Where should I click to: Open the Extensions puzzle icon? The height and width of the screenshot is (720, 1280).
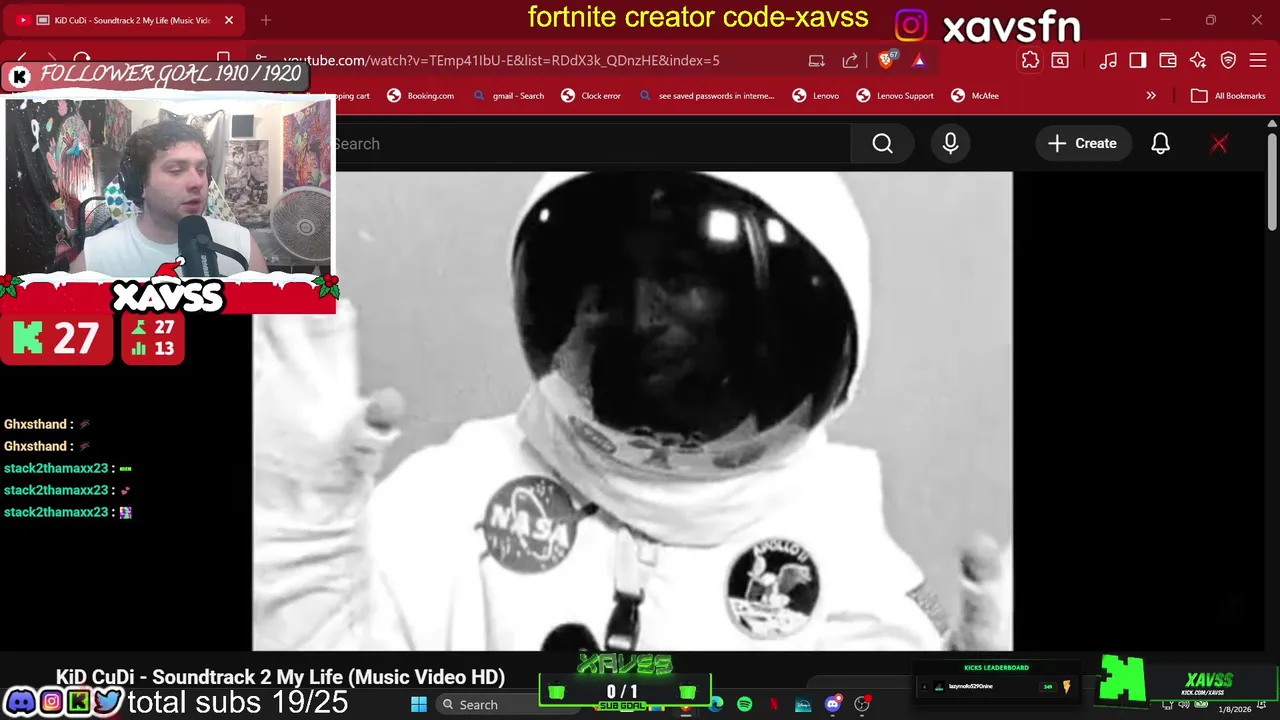click(x=1030, y=60)
